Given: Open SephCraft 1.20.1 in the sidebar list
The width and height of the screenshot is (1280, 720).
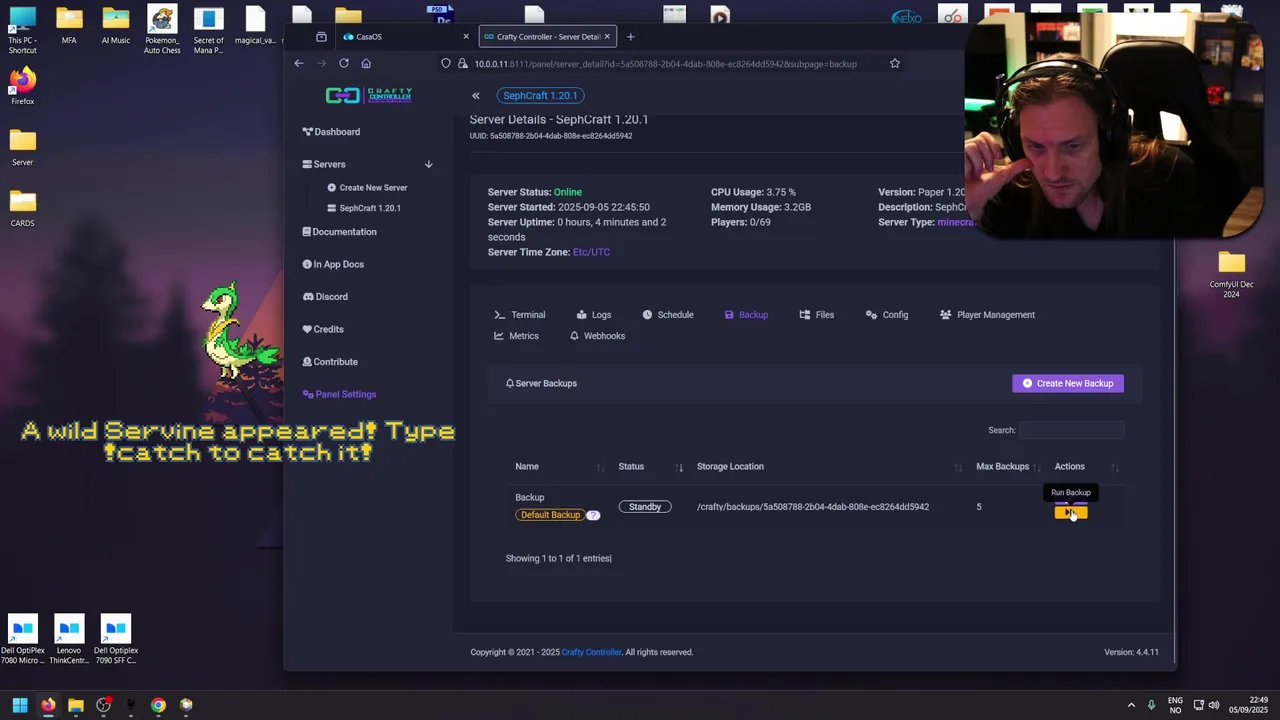Looking at the screenshot, I should click(364, 208).
